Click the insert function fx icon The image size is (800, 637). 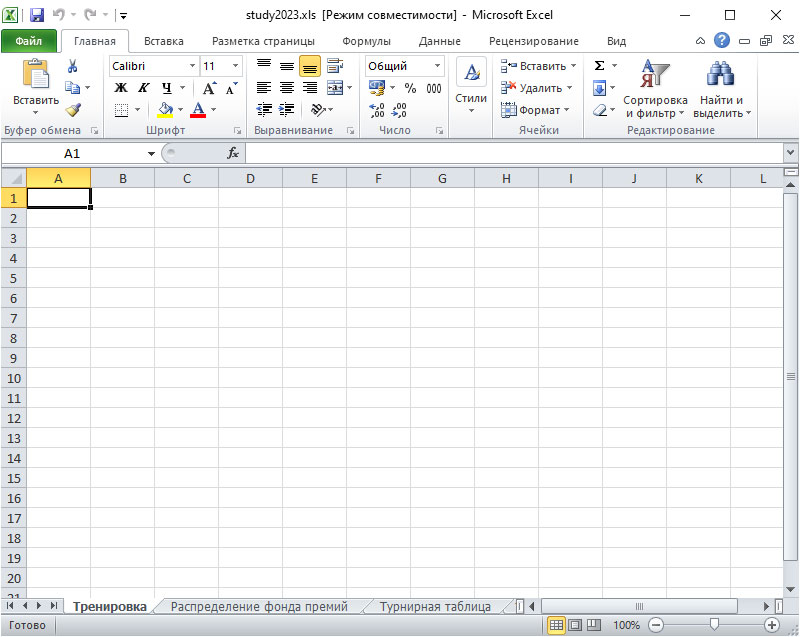click(233, 153)
